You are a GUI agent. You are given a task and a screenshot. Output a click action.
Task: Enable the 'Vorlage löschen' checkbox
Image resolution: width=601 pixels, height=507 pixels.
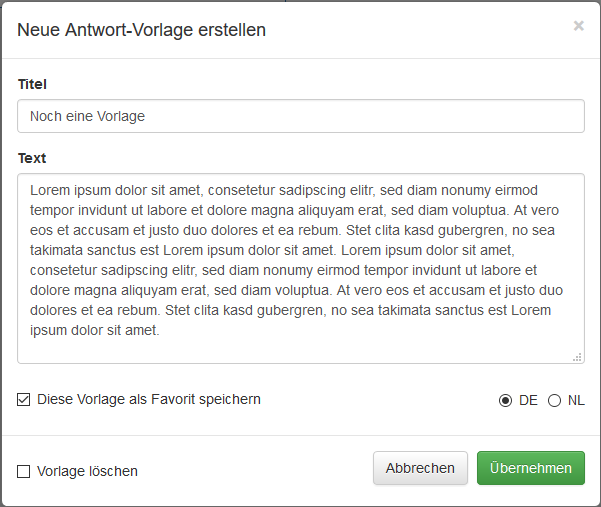(24, 471)
